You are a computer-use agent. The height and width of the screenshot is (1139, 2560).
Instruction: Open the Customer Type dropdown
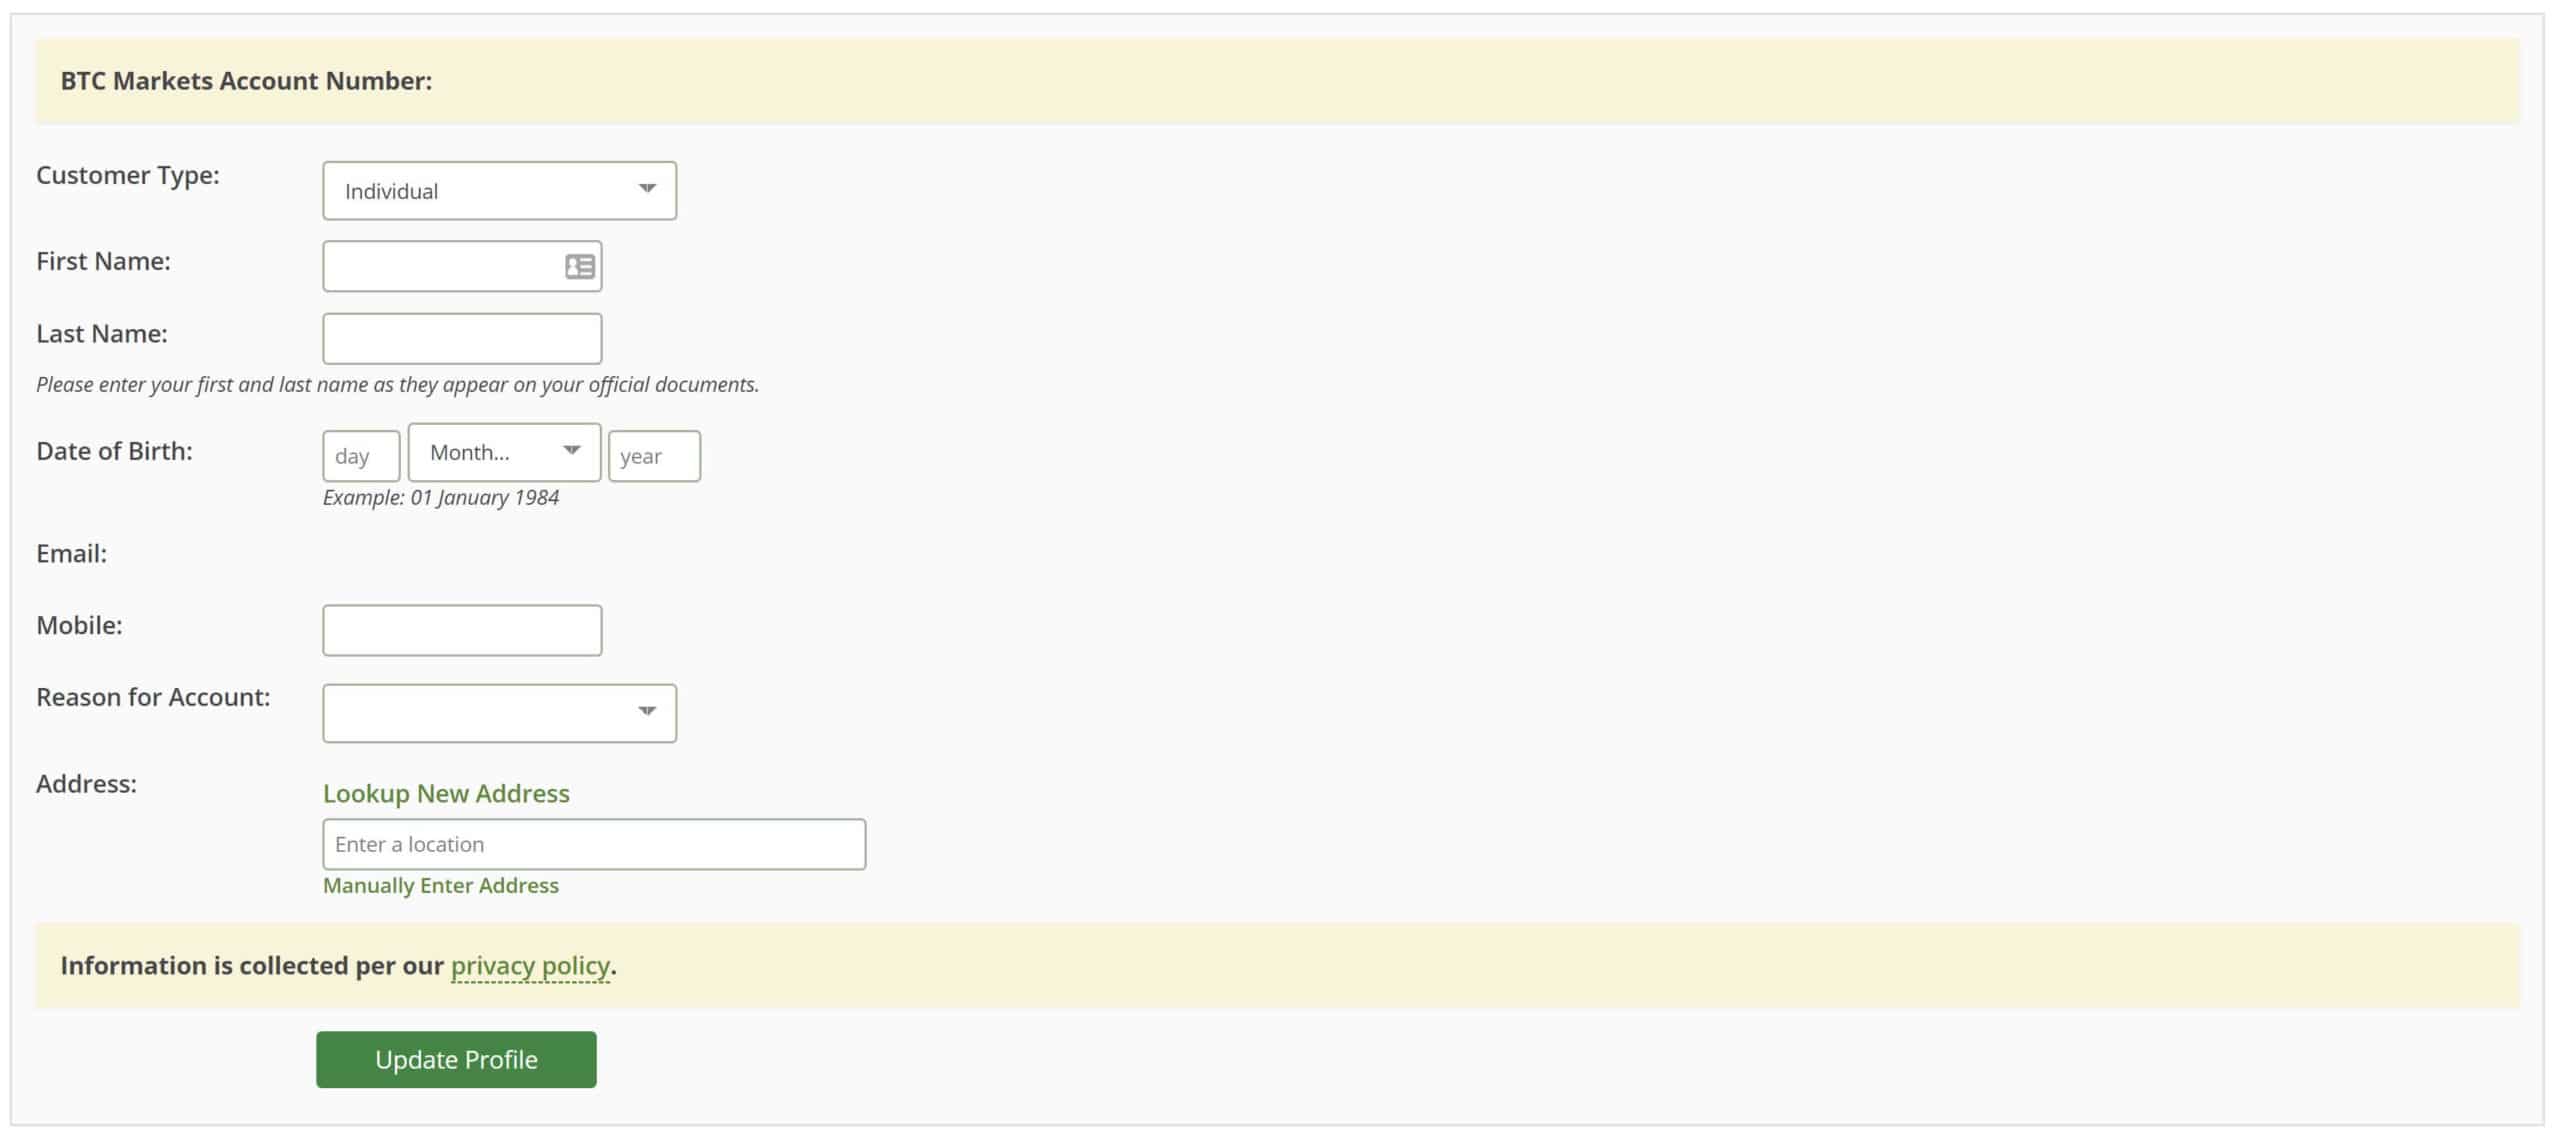(x=500, y=189)
